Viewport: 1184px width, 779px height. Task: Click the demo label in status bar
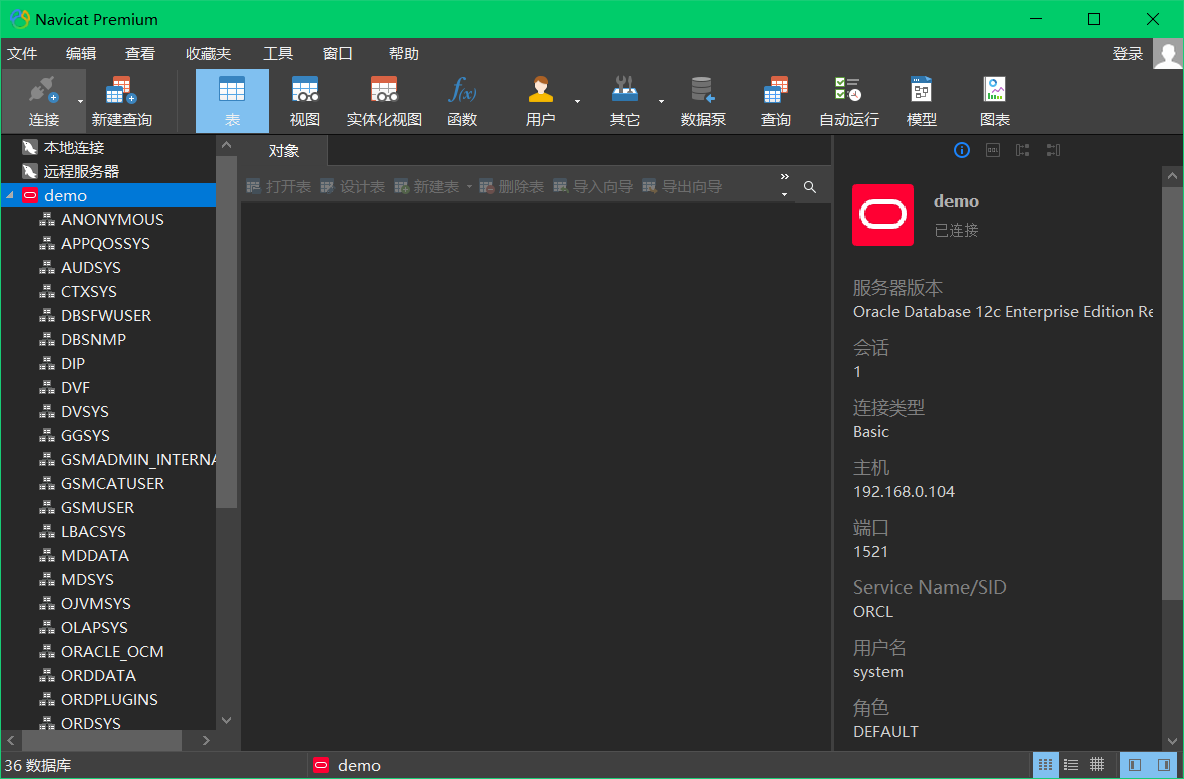pos(359,765)
